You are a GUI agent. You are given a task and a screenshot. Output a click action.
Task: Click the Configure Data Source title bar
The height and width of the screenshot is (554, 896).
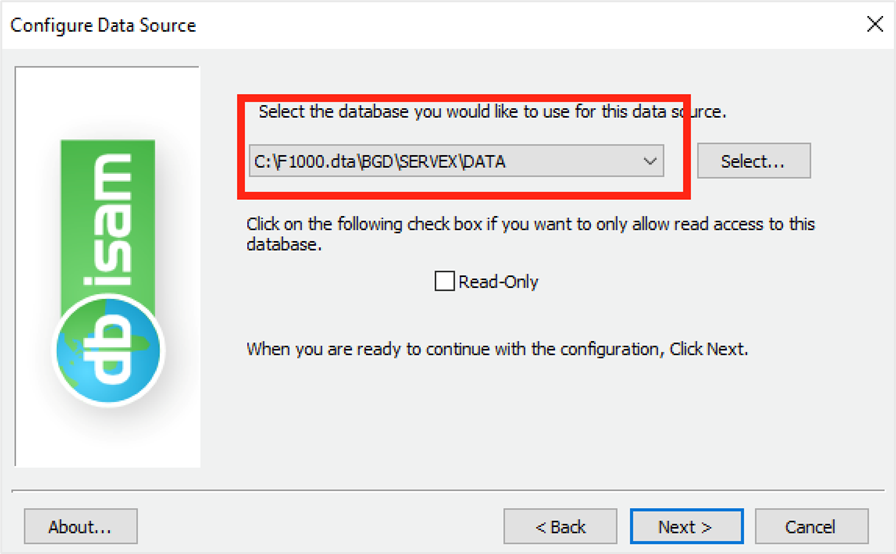pos(400,25)
